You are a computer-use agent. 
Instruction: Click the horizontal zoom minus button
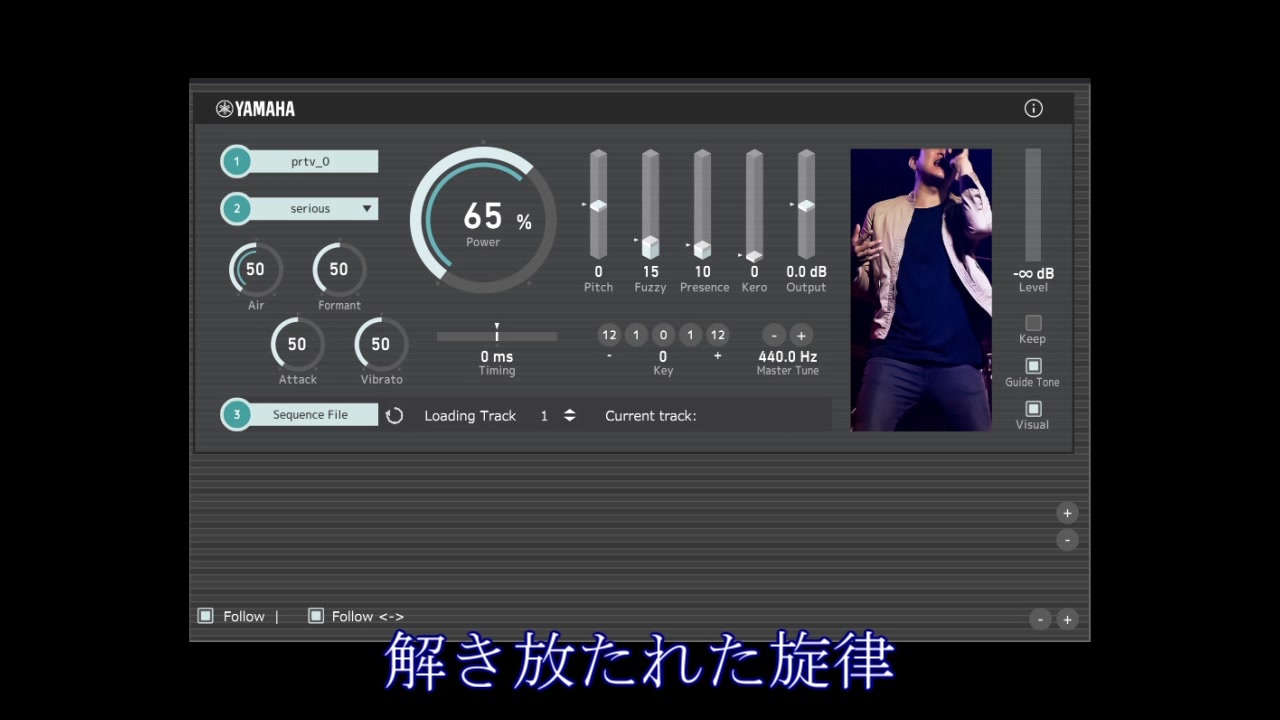1040,619
